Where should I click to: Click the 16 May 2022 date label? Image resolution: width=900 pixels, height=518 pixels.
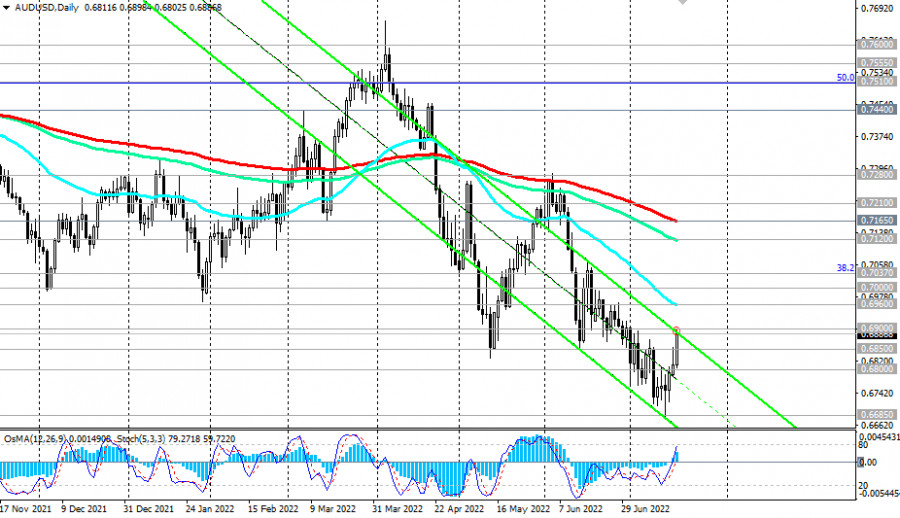click(523, 509)
